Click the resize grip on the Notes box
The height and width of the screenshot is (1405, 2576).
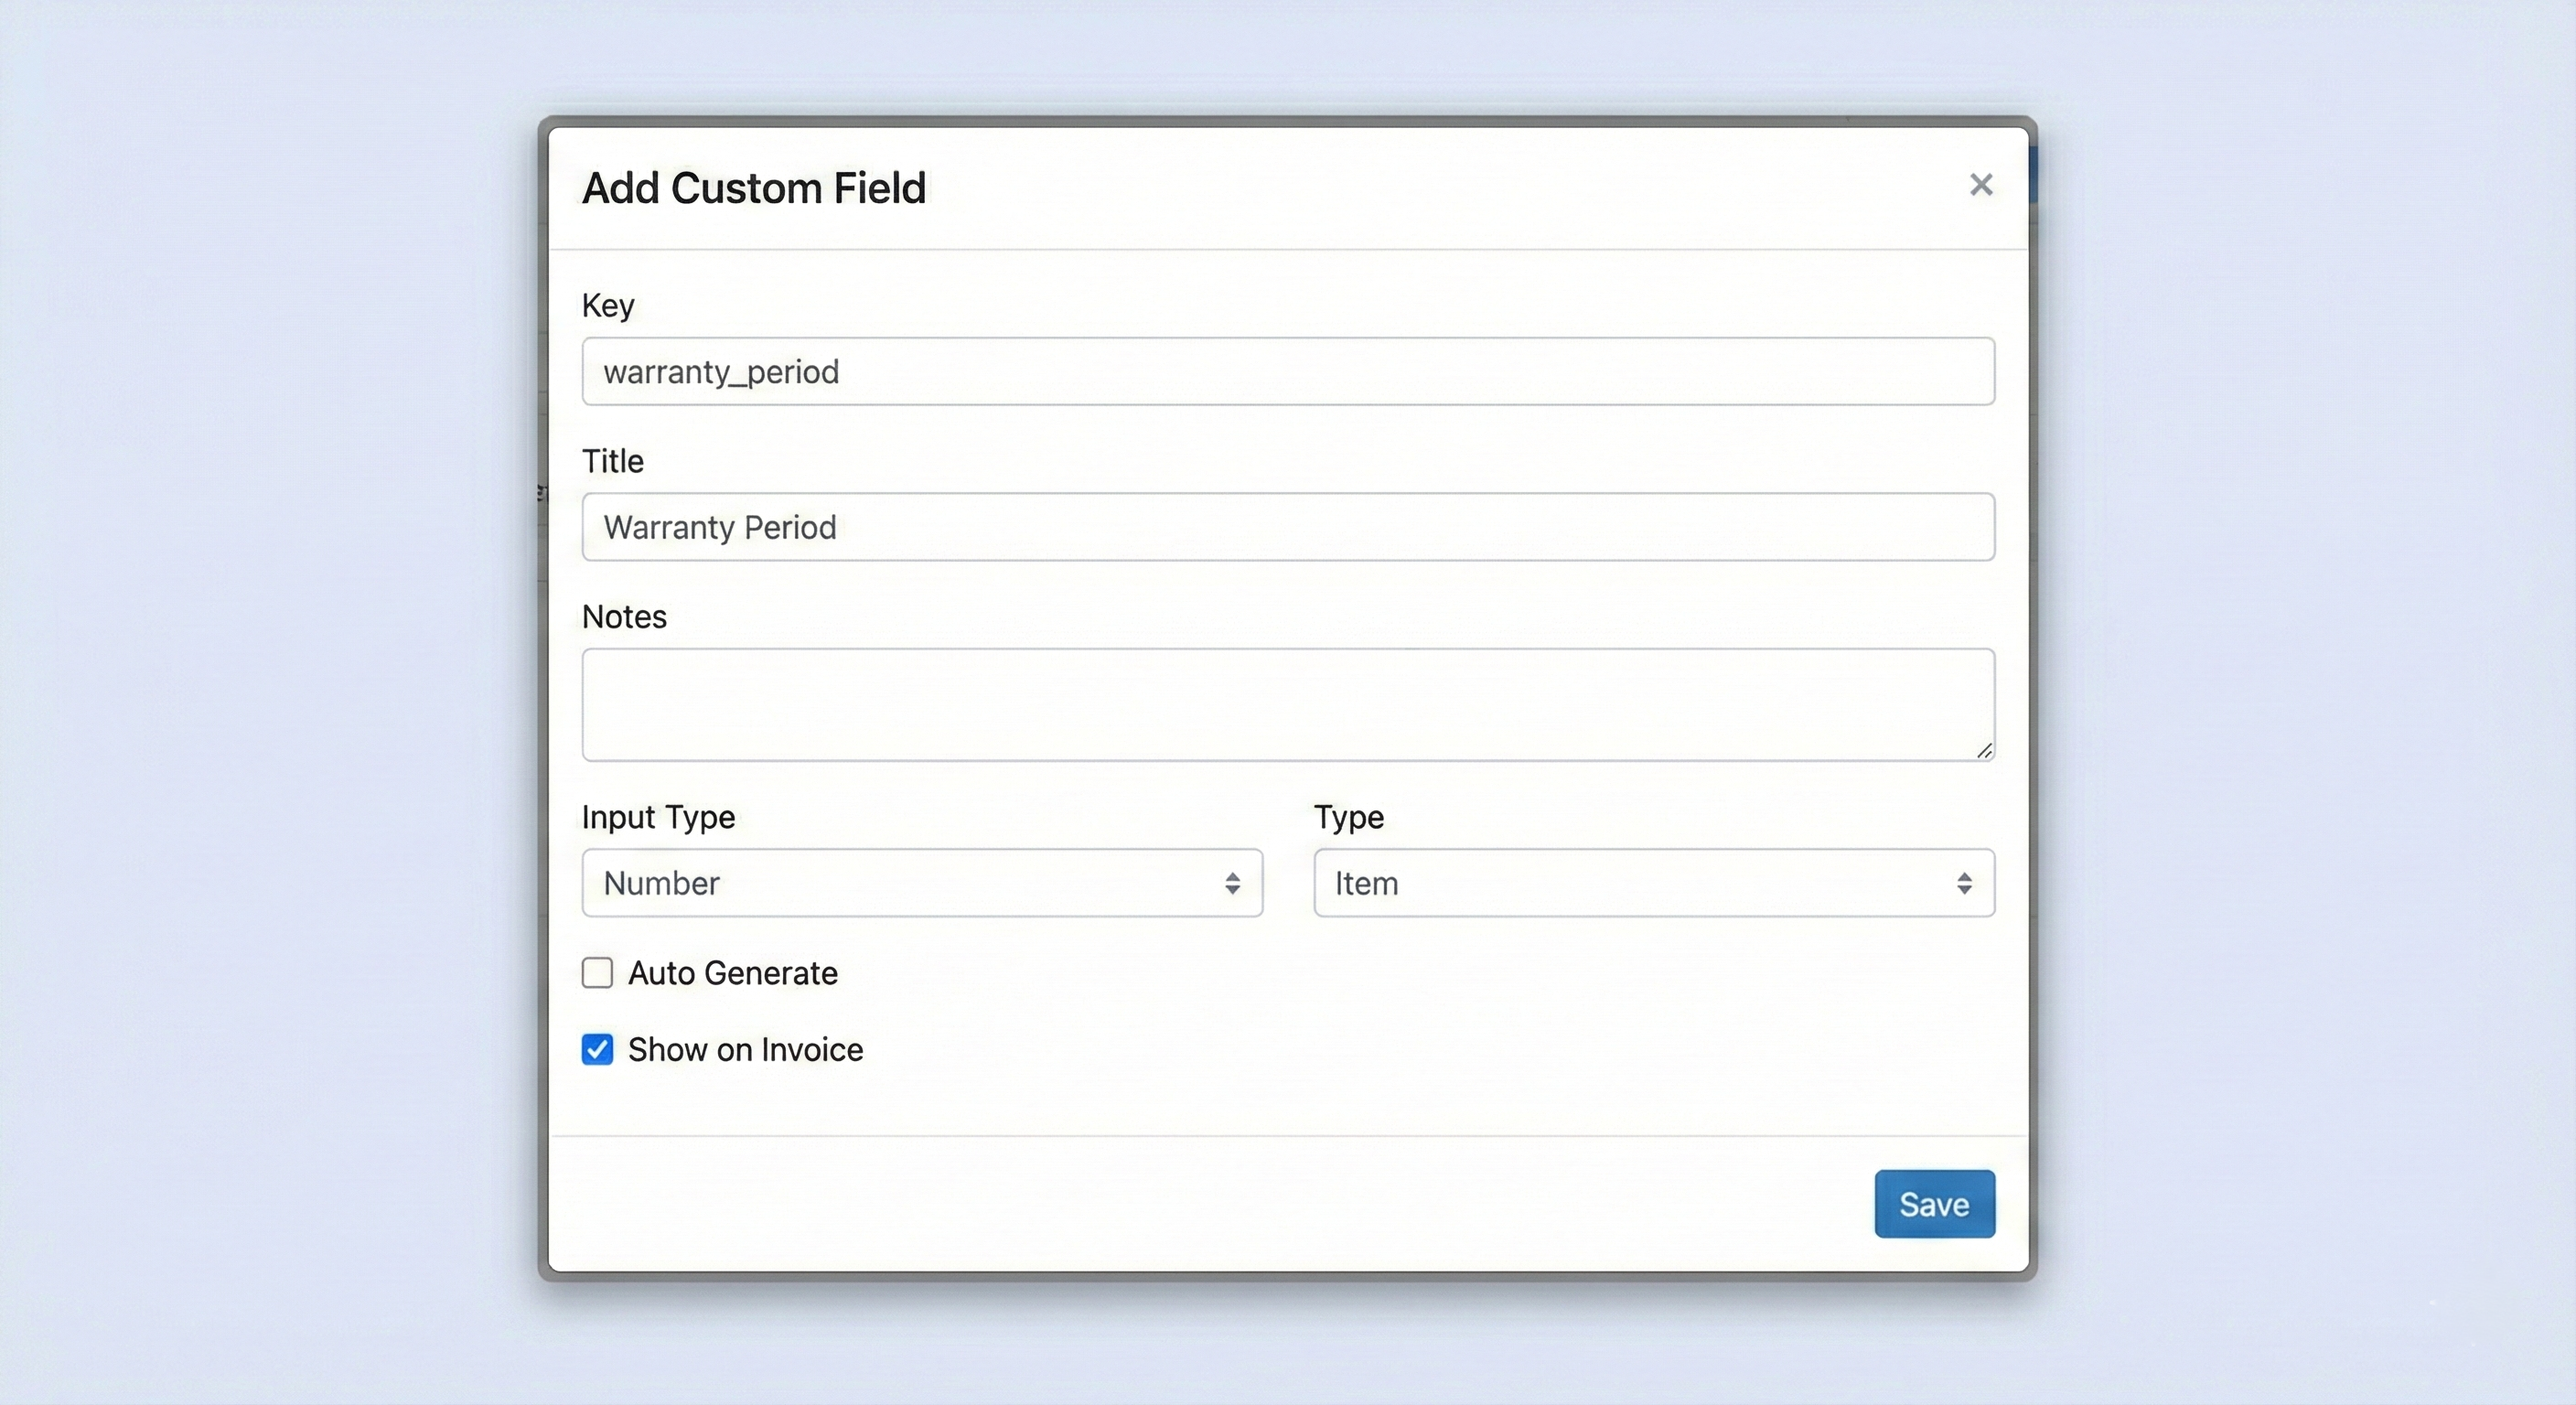[1983, 751]
